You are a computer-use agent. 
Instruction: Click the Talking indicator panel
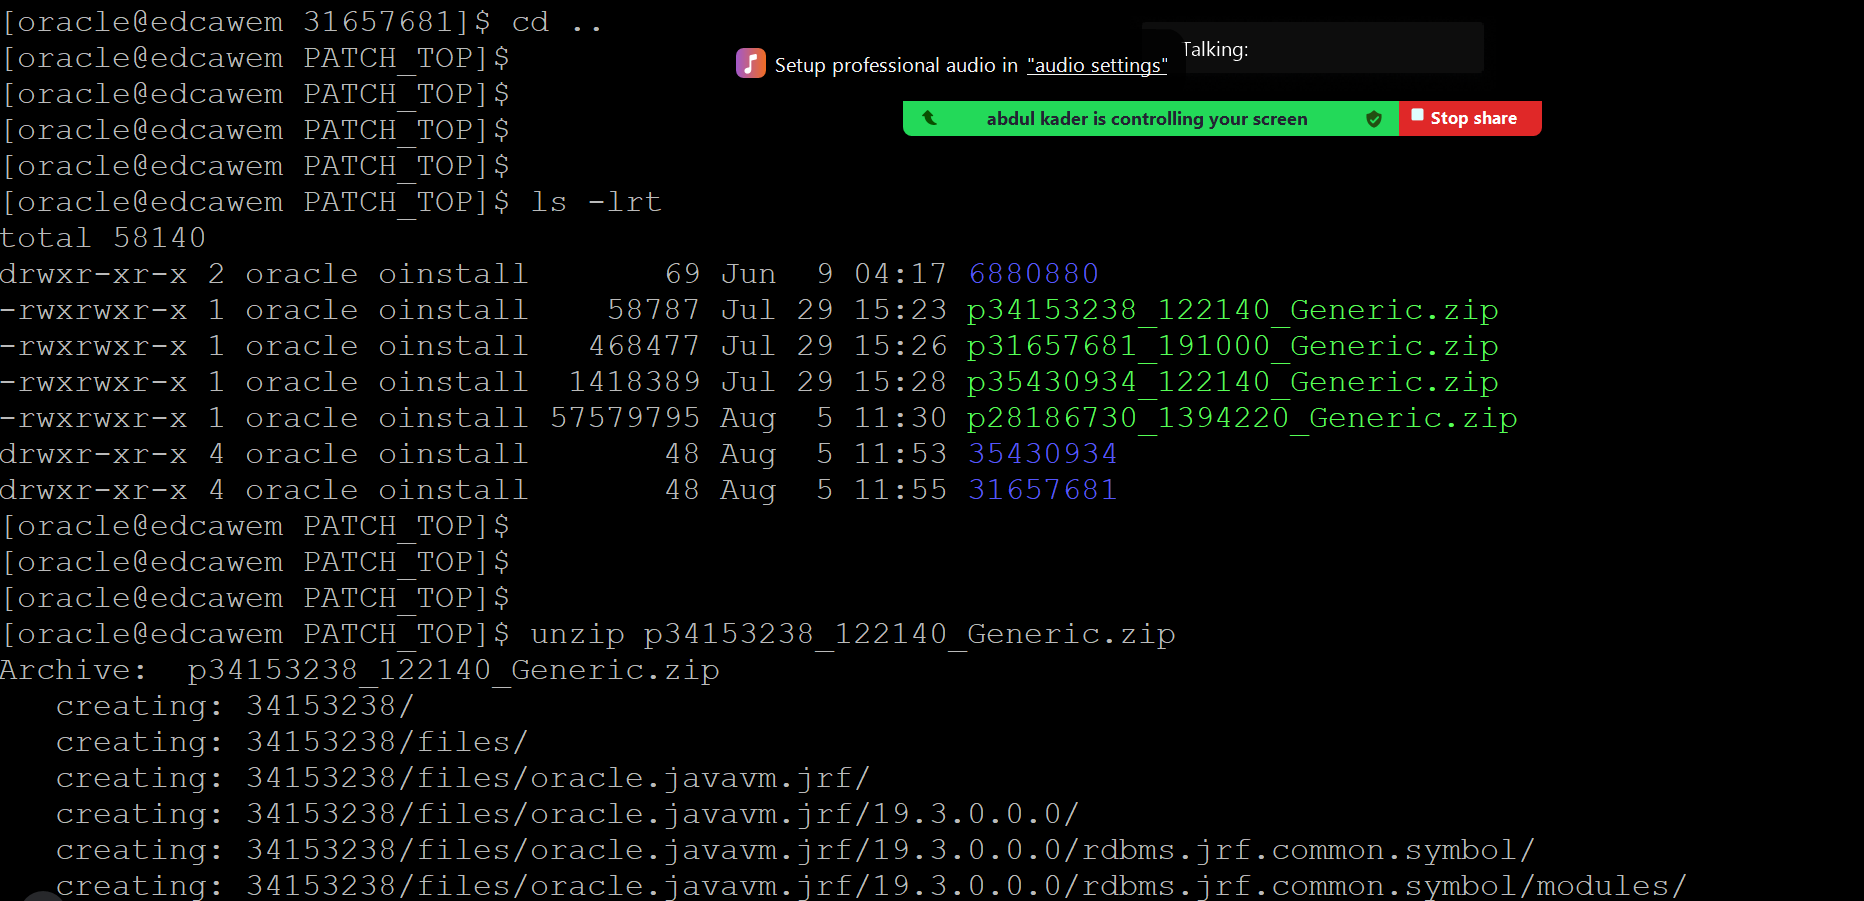click(1312, 49)
